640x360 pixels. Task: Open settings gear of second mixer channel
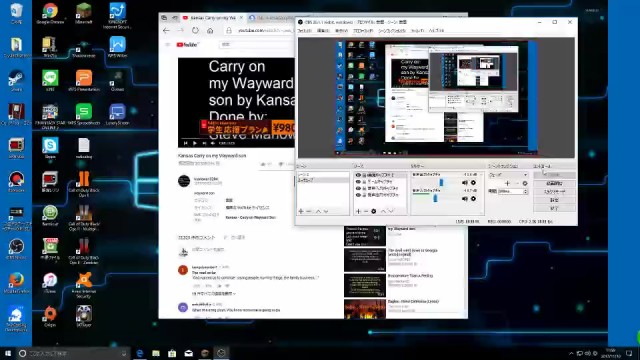tap(473, 198)
